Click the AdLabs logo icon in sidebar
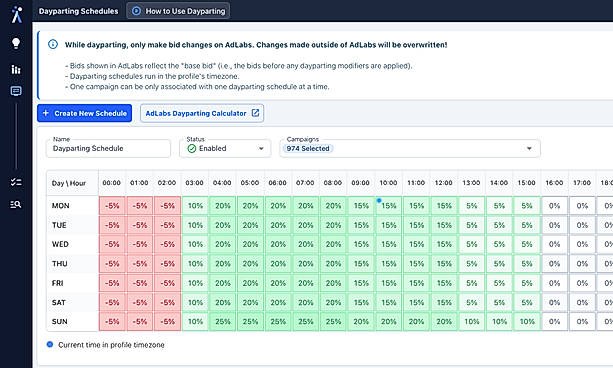This screenshot has width=613, height=368. click(x=16, y=14)
